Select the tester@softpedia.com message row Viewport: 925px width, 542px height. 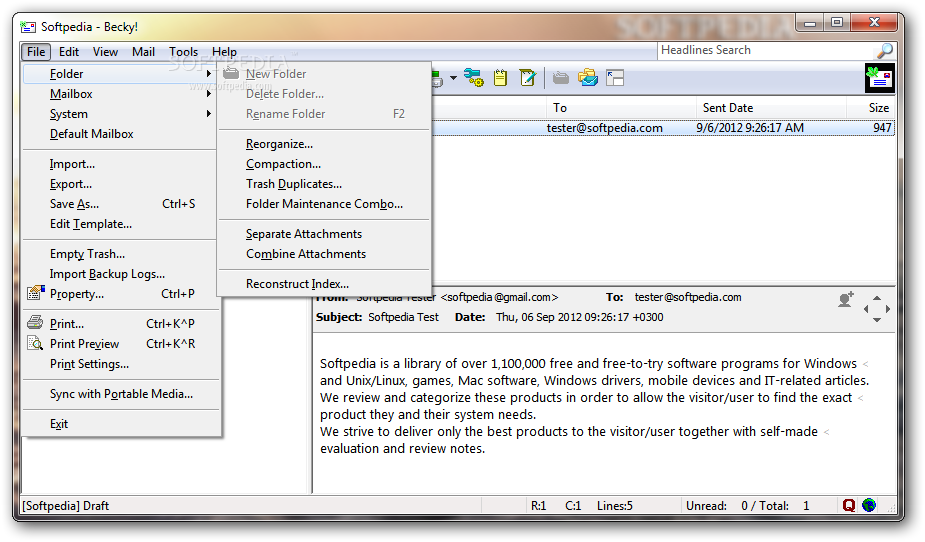click(x=664, y=128)
